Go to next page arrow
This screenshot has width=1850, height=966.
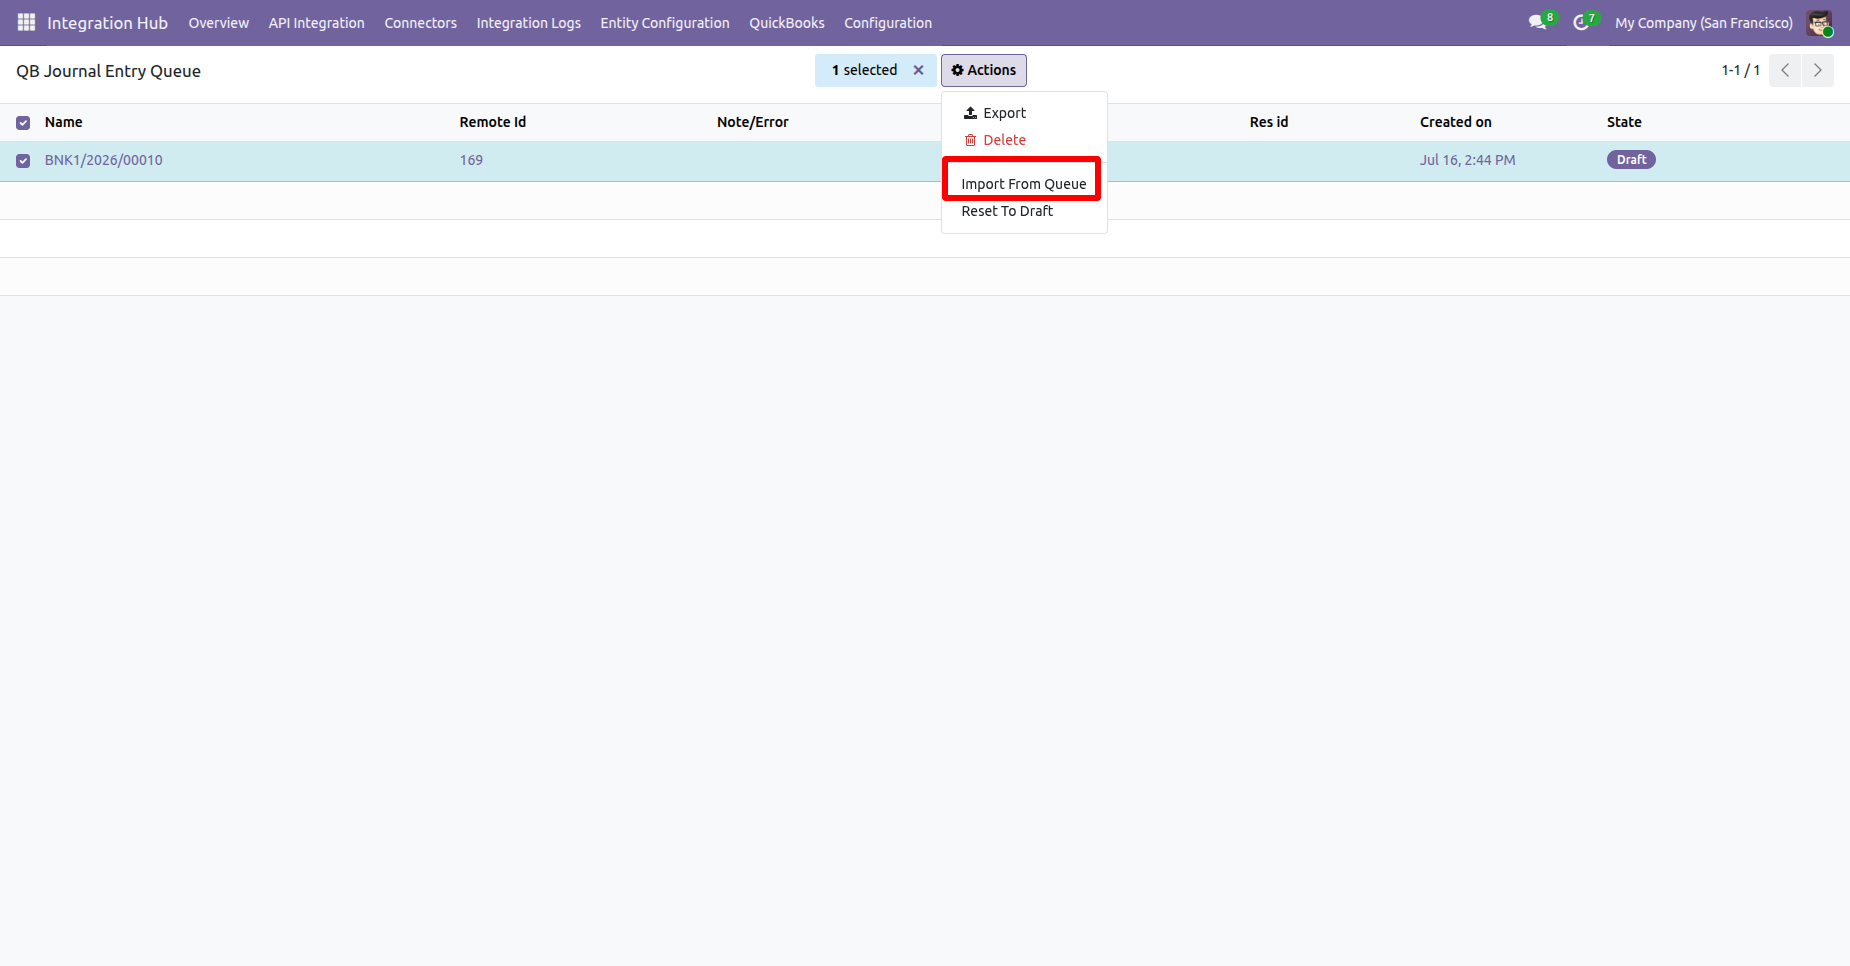click(1818, 70)
